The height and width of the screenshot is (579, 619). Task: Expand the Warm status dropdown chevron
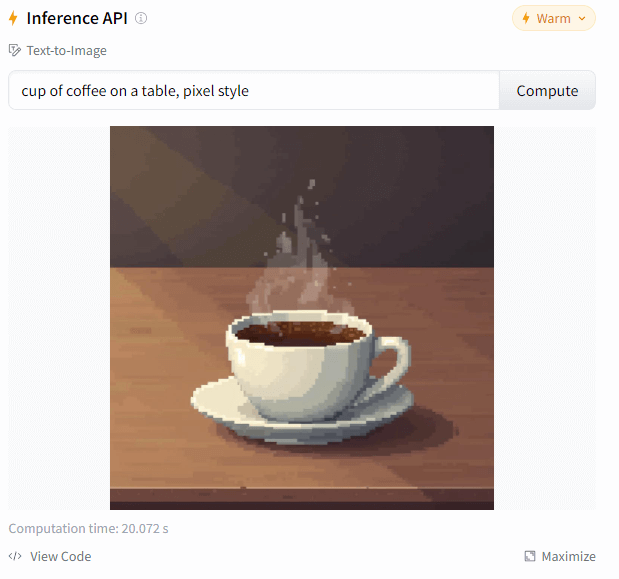tap(582, 18)
